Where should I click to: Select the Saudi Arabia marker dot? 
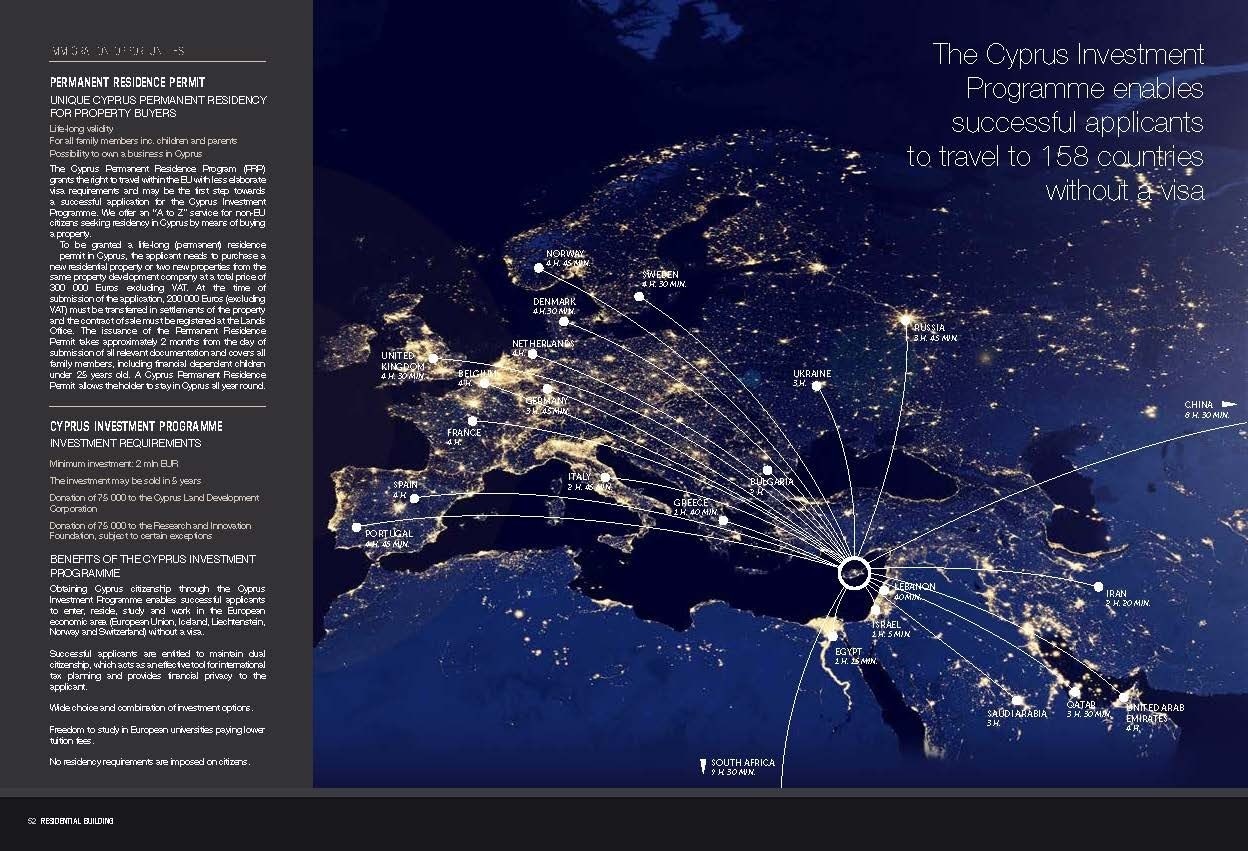click(x=1016, y=701)
